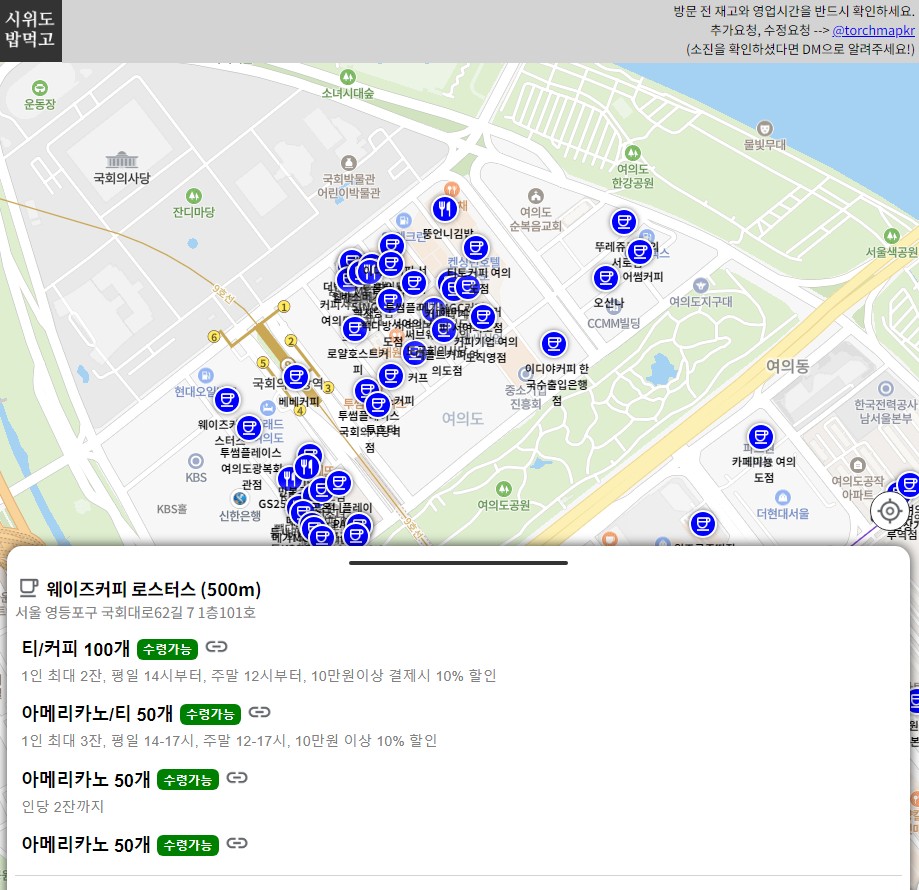Click the 국회의사당 landmark on map
This screenshot has width=919, height=890.
[122, 168]
